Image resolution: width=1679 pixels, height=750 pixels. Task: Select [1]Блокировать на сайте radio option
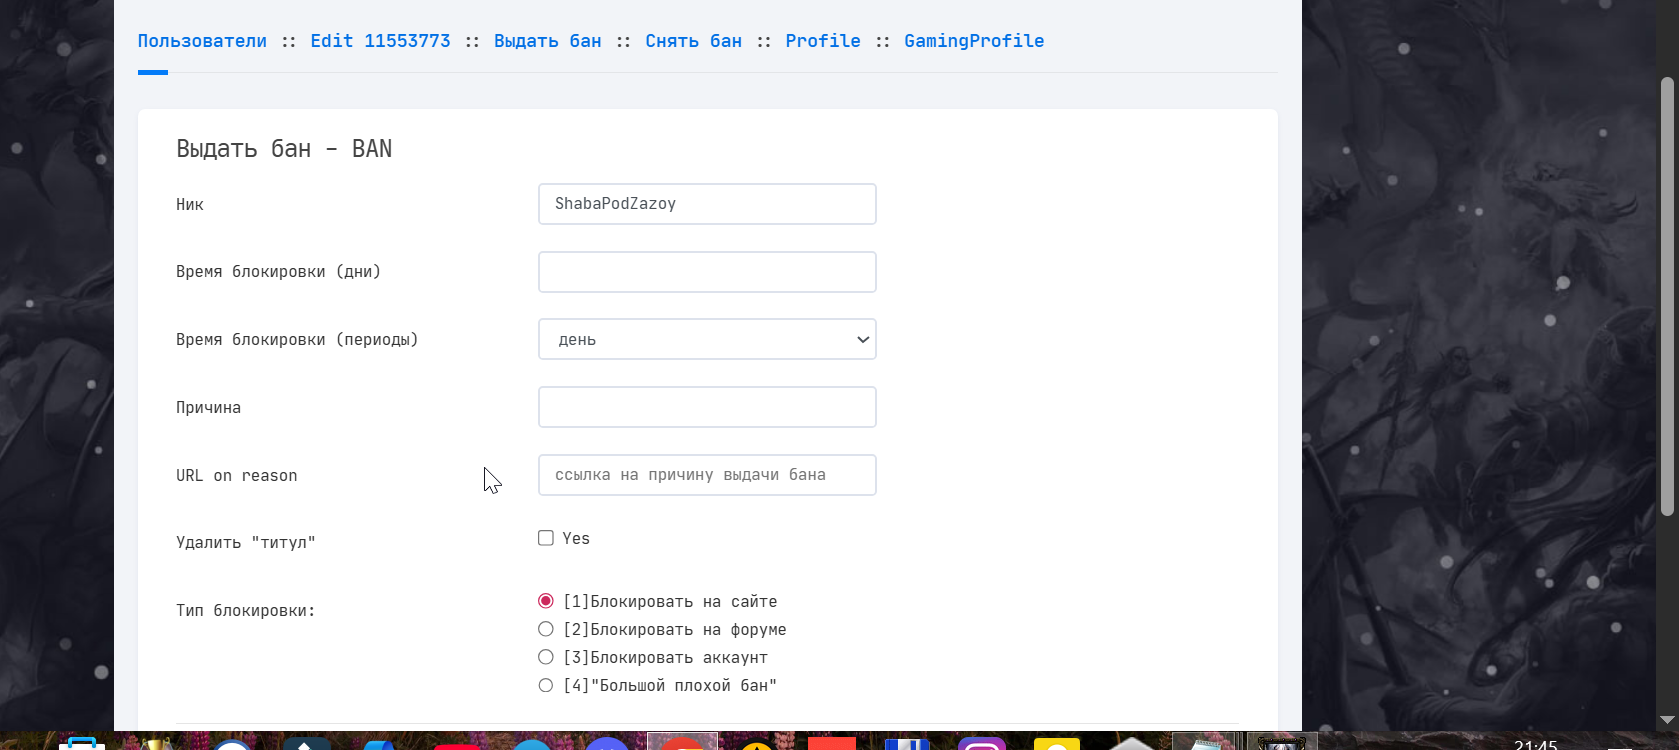click(x=546, y=601)
